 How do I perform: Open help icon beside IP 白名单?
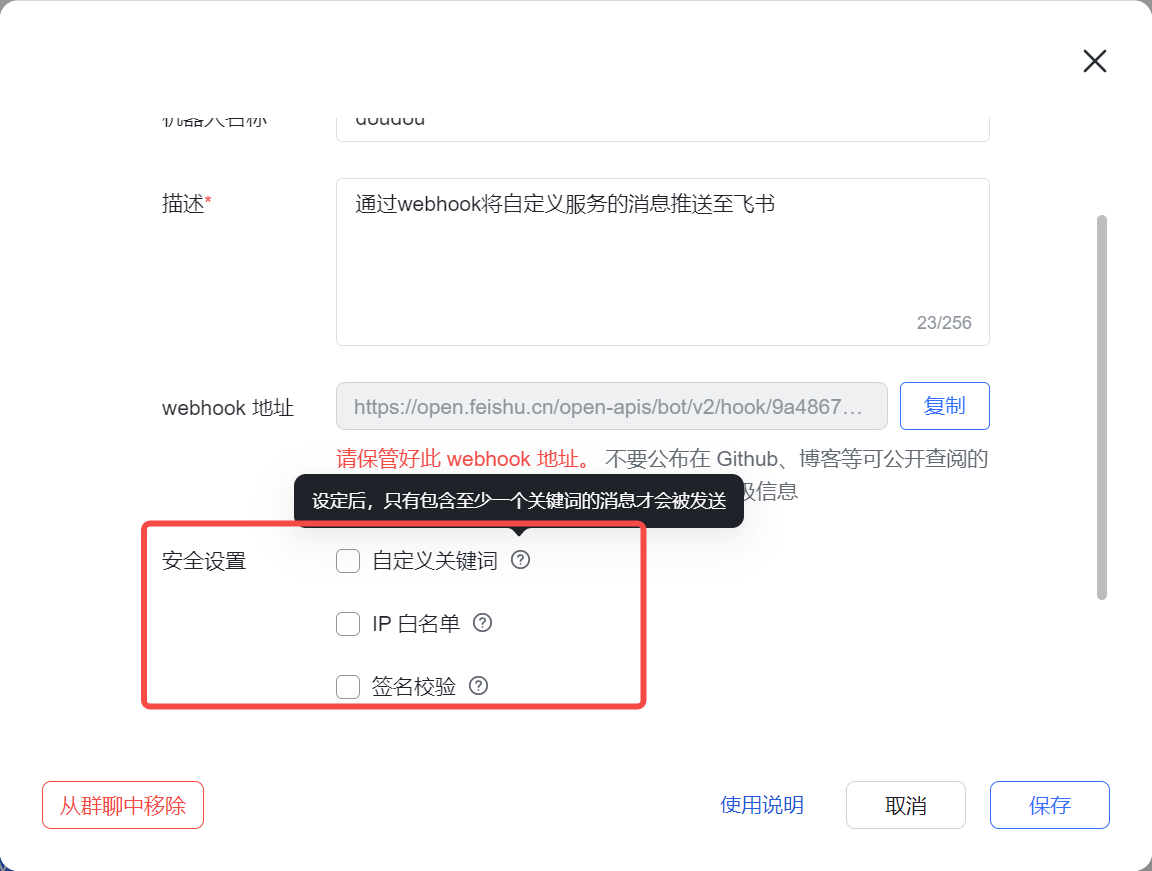[x=482, y=623]
